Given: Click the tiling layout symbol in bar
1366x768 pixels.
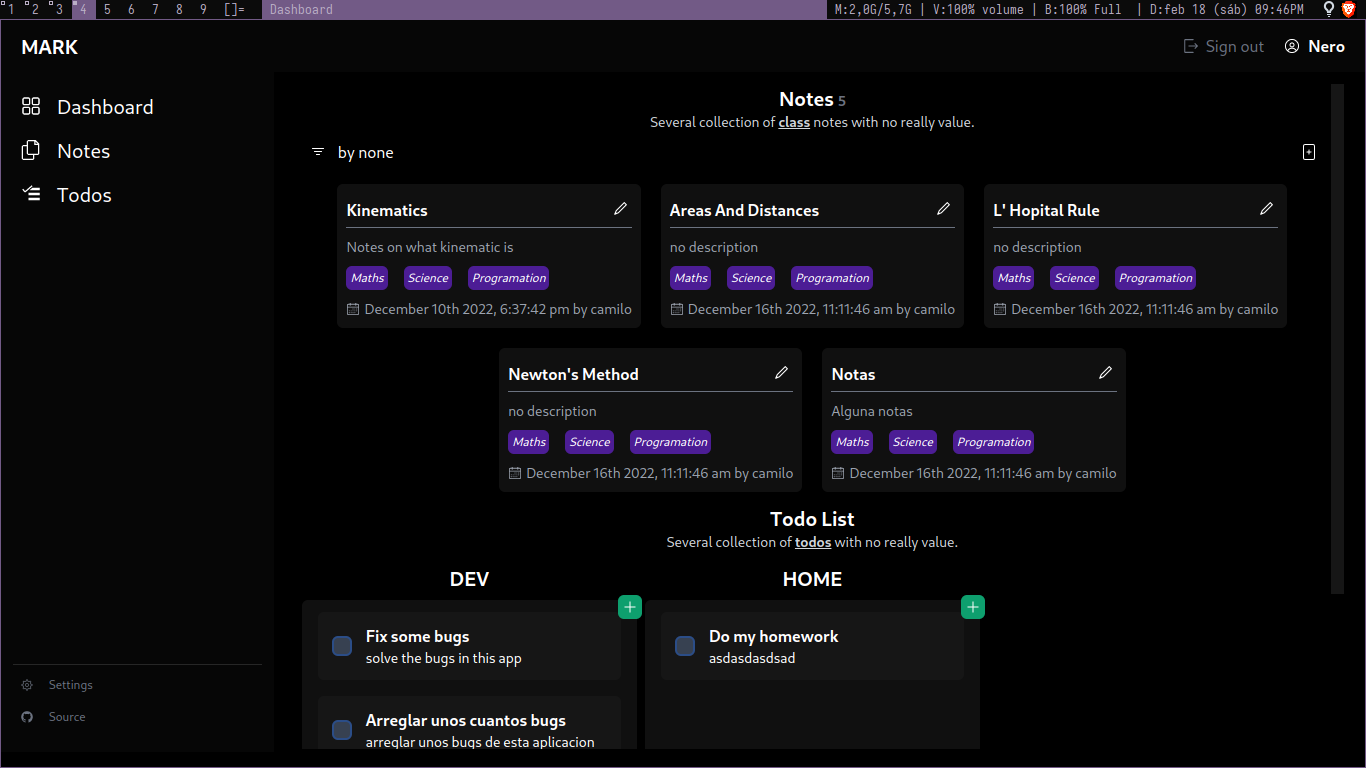Looking at the screenshot, I should tap(234, 9).
